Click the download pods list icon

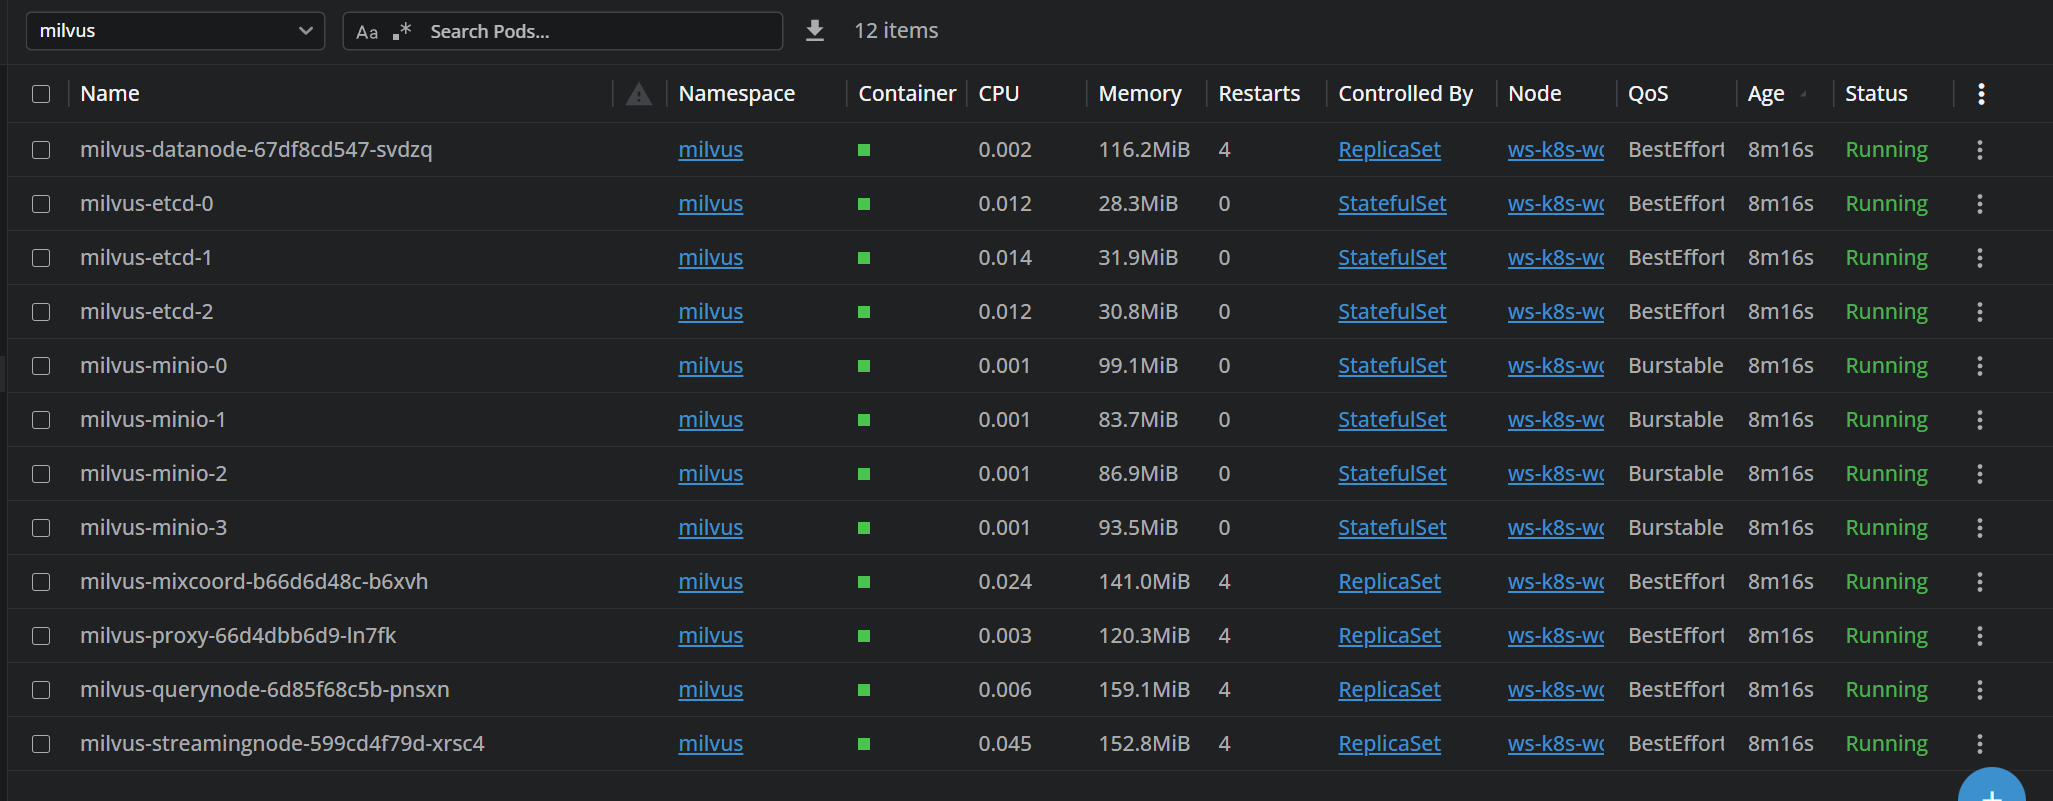(x=815, y=31)
